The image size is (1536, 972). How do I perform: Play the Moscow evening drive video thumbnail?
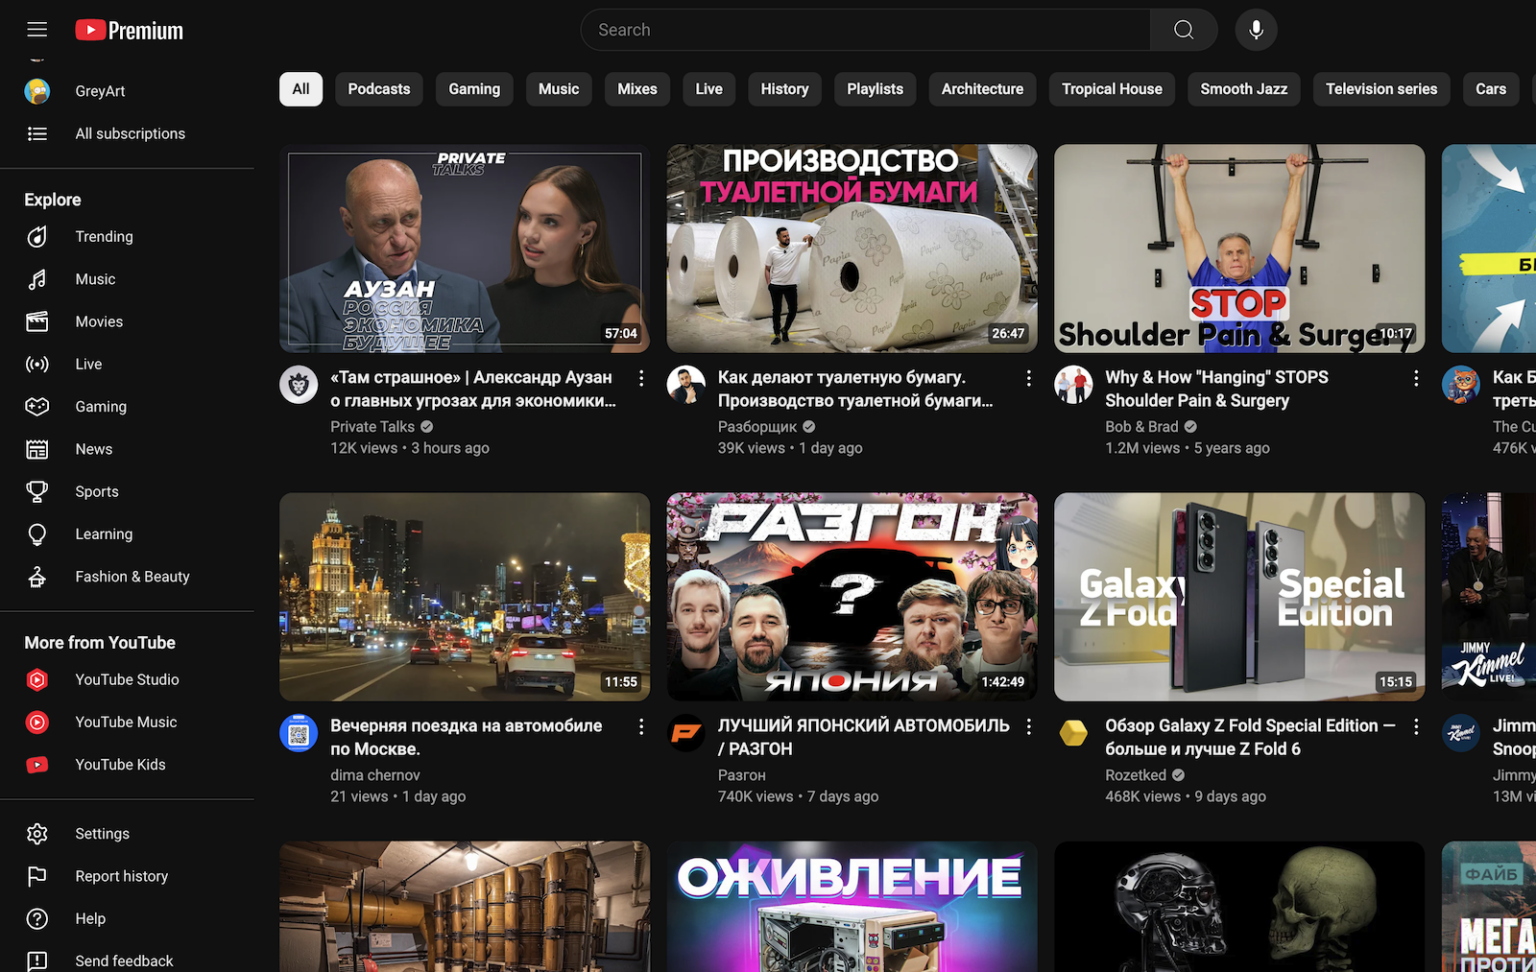(x=464, y=597)
